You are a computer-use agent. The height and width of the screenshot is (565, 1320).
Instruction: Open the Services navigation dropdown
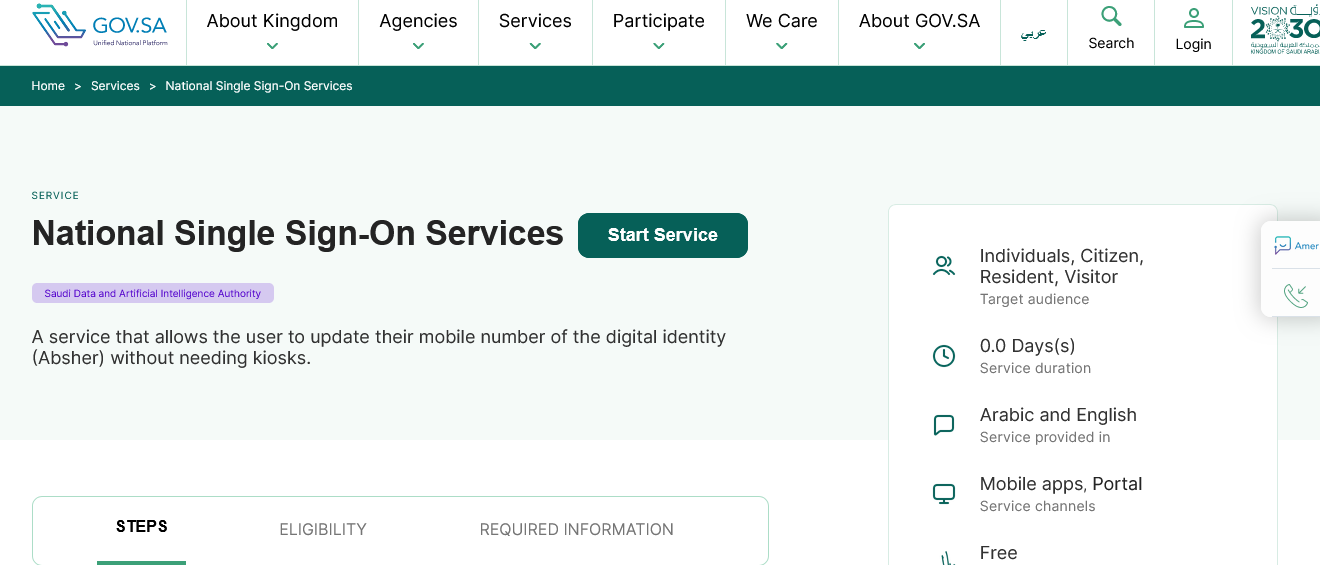535,31
